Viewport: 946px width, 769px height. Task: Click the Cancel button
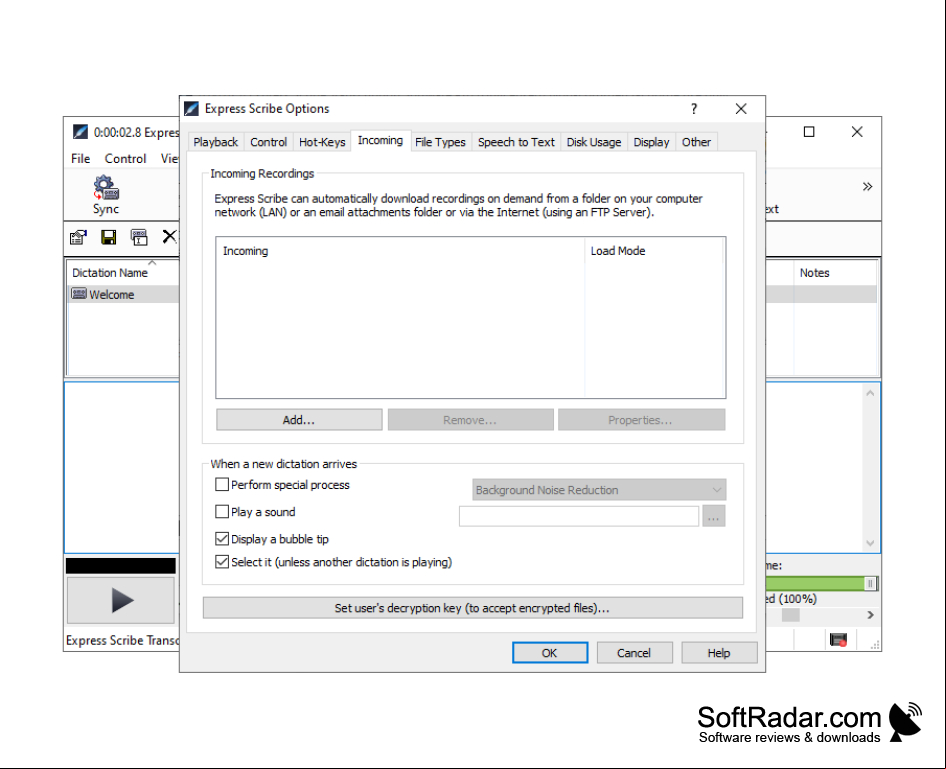pyautogui.click(x=634, y=653)
